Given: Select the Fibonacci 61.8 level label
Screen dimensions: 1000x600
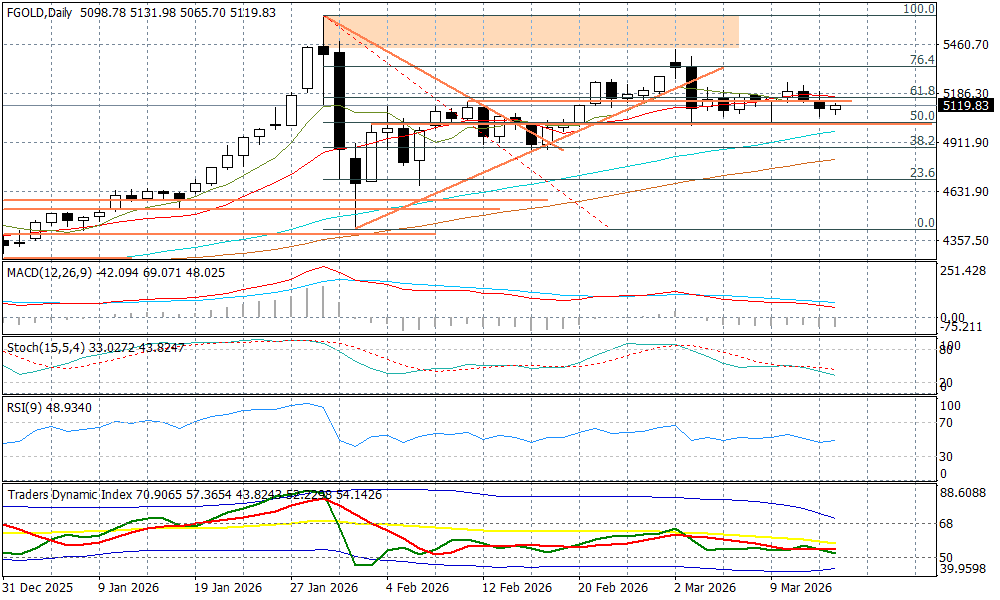Looking at the screenshot, I should 921,91.
